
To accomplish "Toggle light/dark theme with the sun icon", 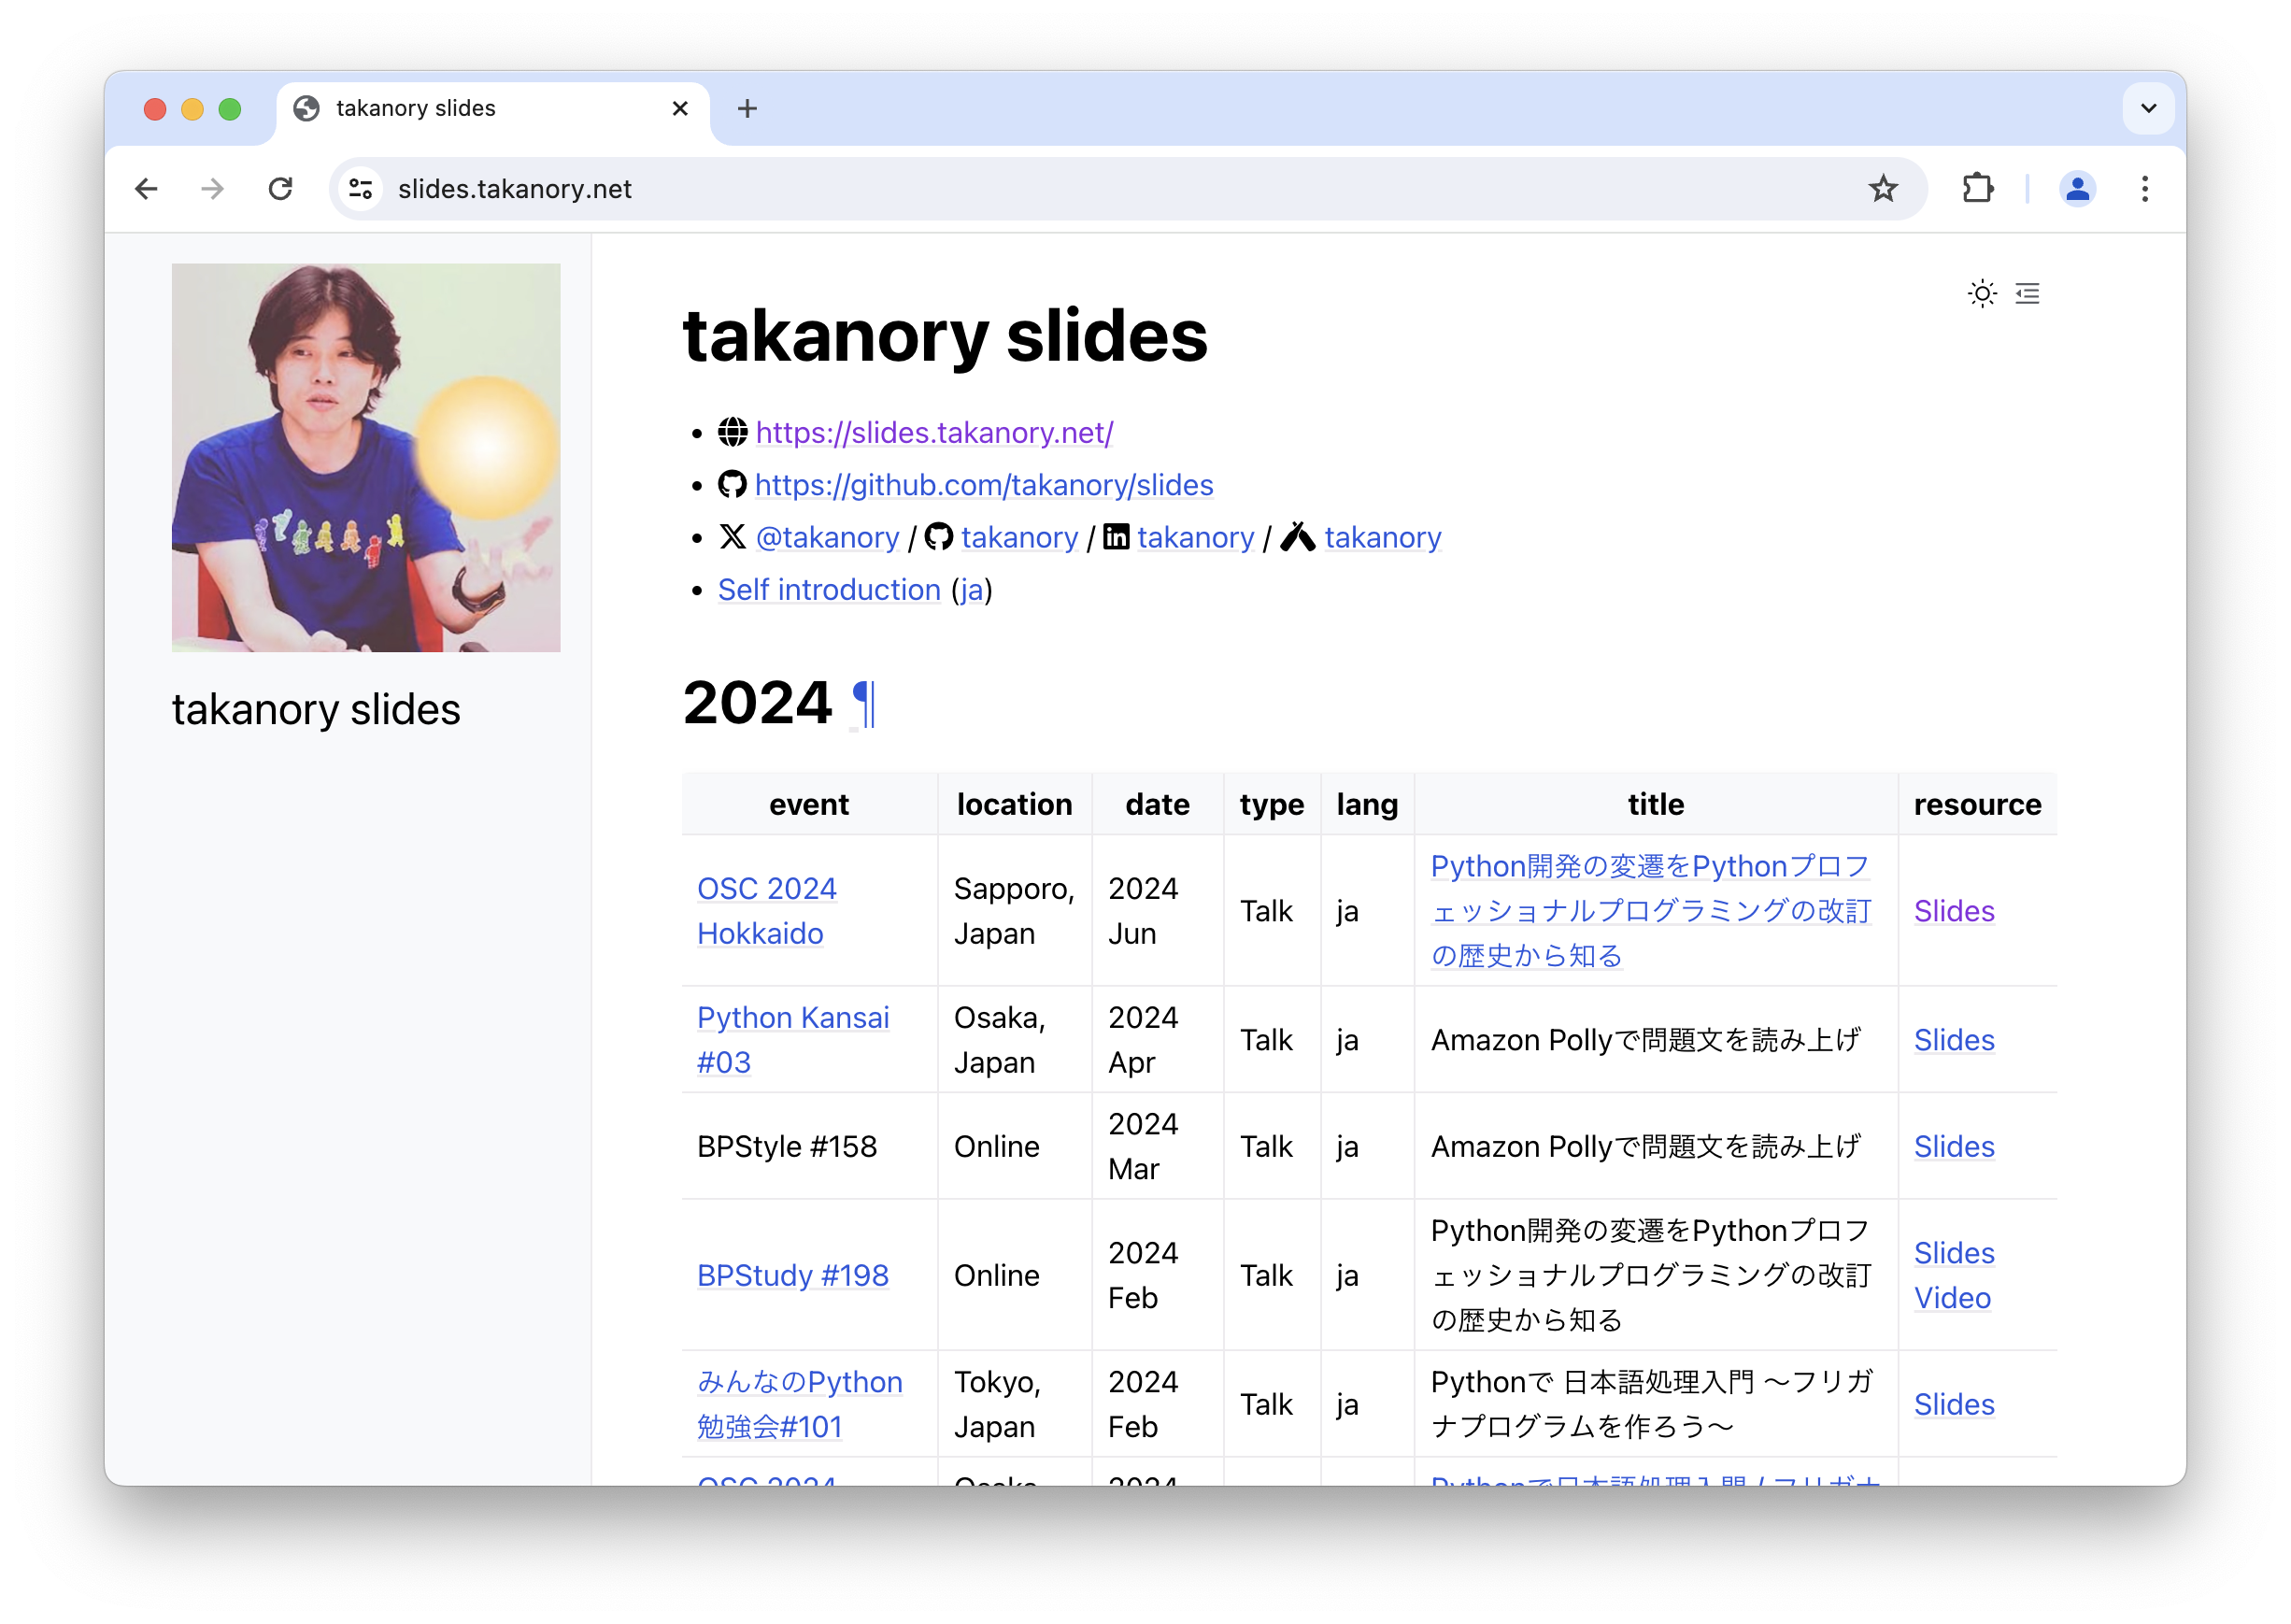I will (x=1982, y=293).
